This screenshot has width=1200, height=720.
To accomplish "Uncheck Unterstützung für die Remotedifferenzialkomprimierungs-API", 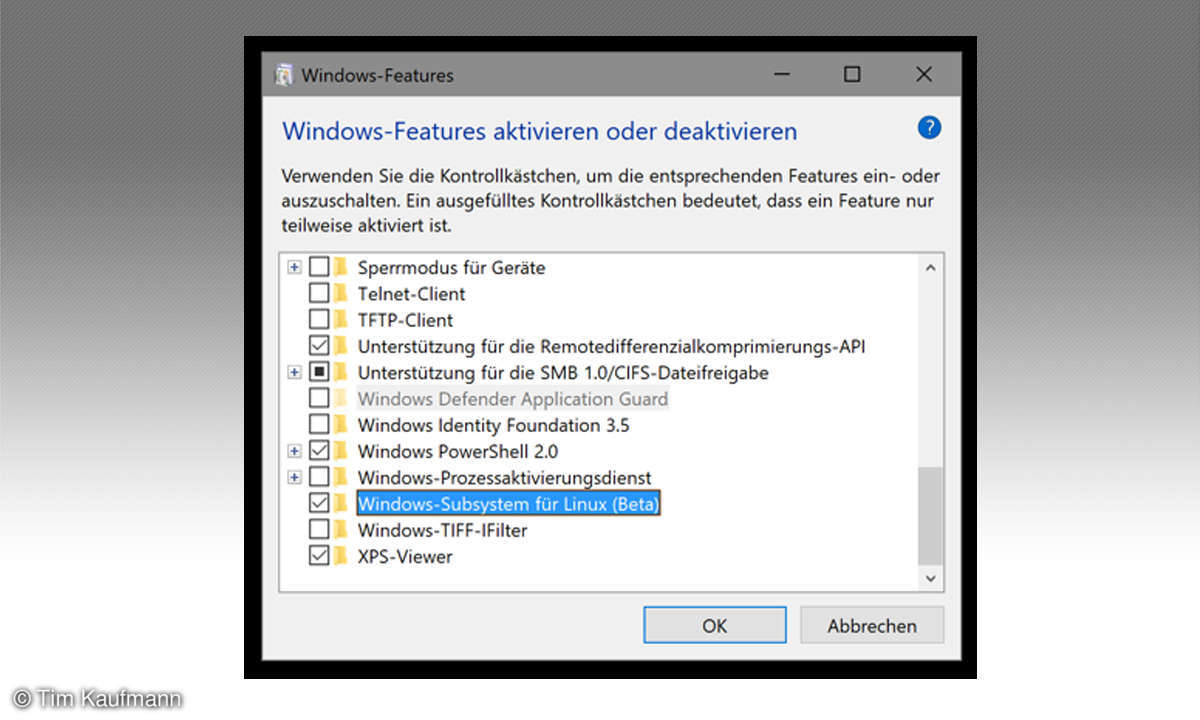I will click(x=318, y=346).
